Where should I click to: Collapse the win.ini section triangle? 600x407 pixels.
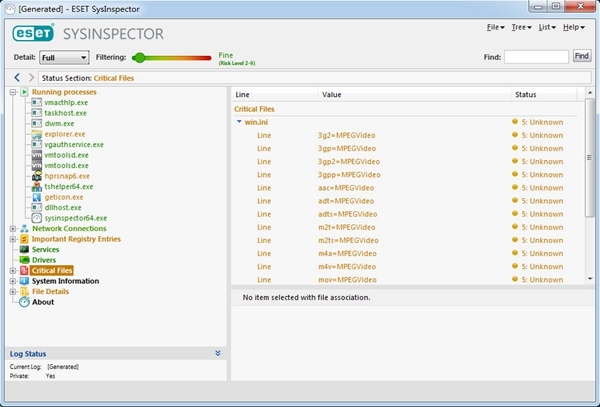pyautogui.click(x=239, y=122)
